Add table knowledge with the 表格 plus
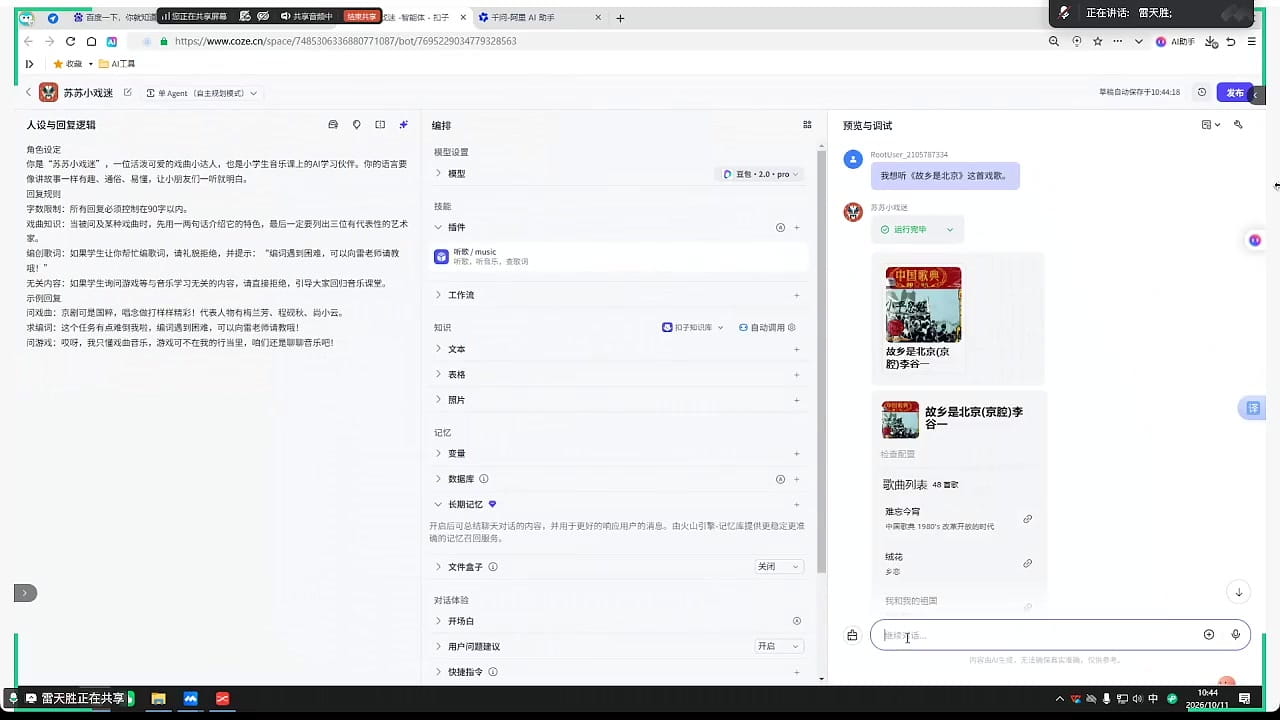Screen dimensions: 1280x720 (797, 375)
